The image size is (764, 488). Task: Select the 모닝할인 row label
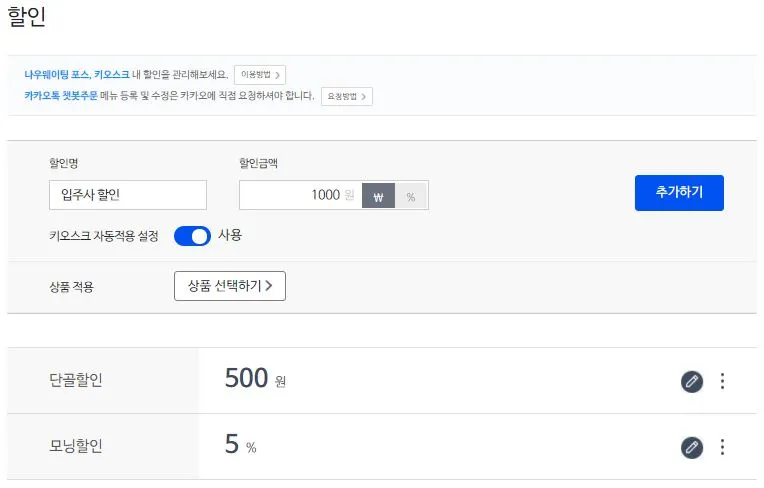(76, 447)
